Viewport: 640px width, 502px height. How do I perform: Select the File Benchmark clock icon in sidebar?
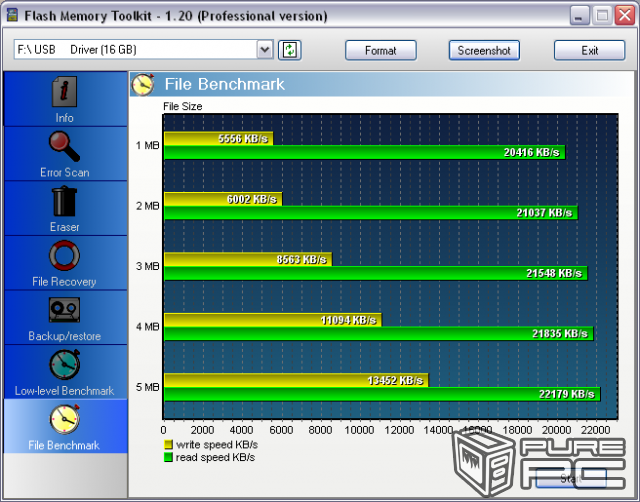point(64,419)
